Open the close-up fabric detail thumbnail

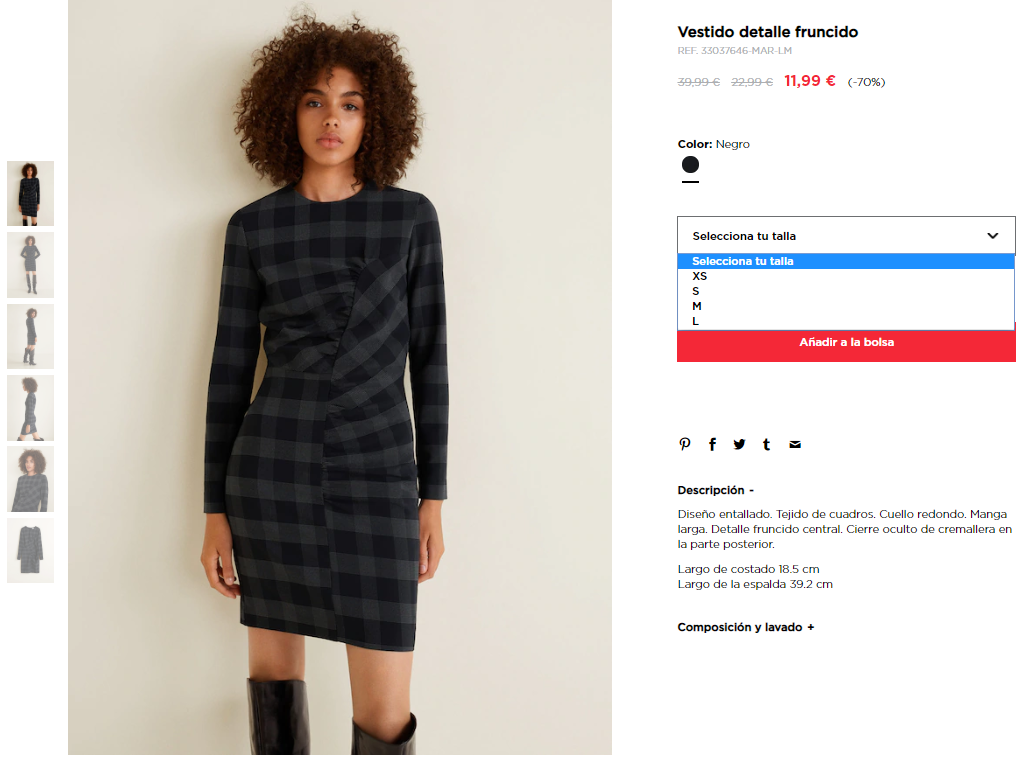click(31, 479)
